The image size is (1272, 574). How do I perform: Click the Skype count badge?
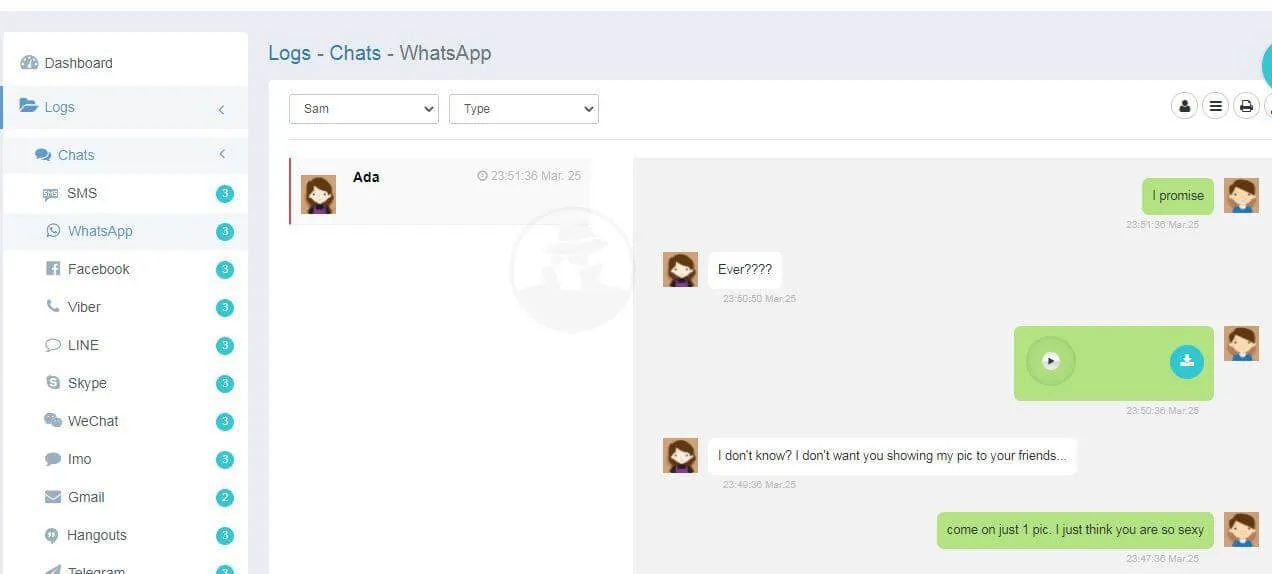(x=225, y=384)
